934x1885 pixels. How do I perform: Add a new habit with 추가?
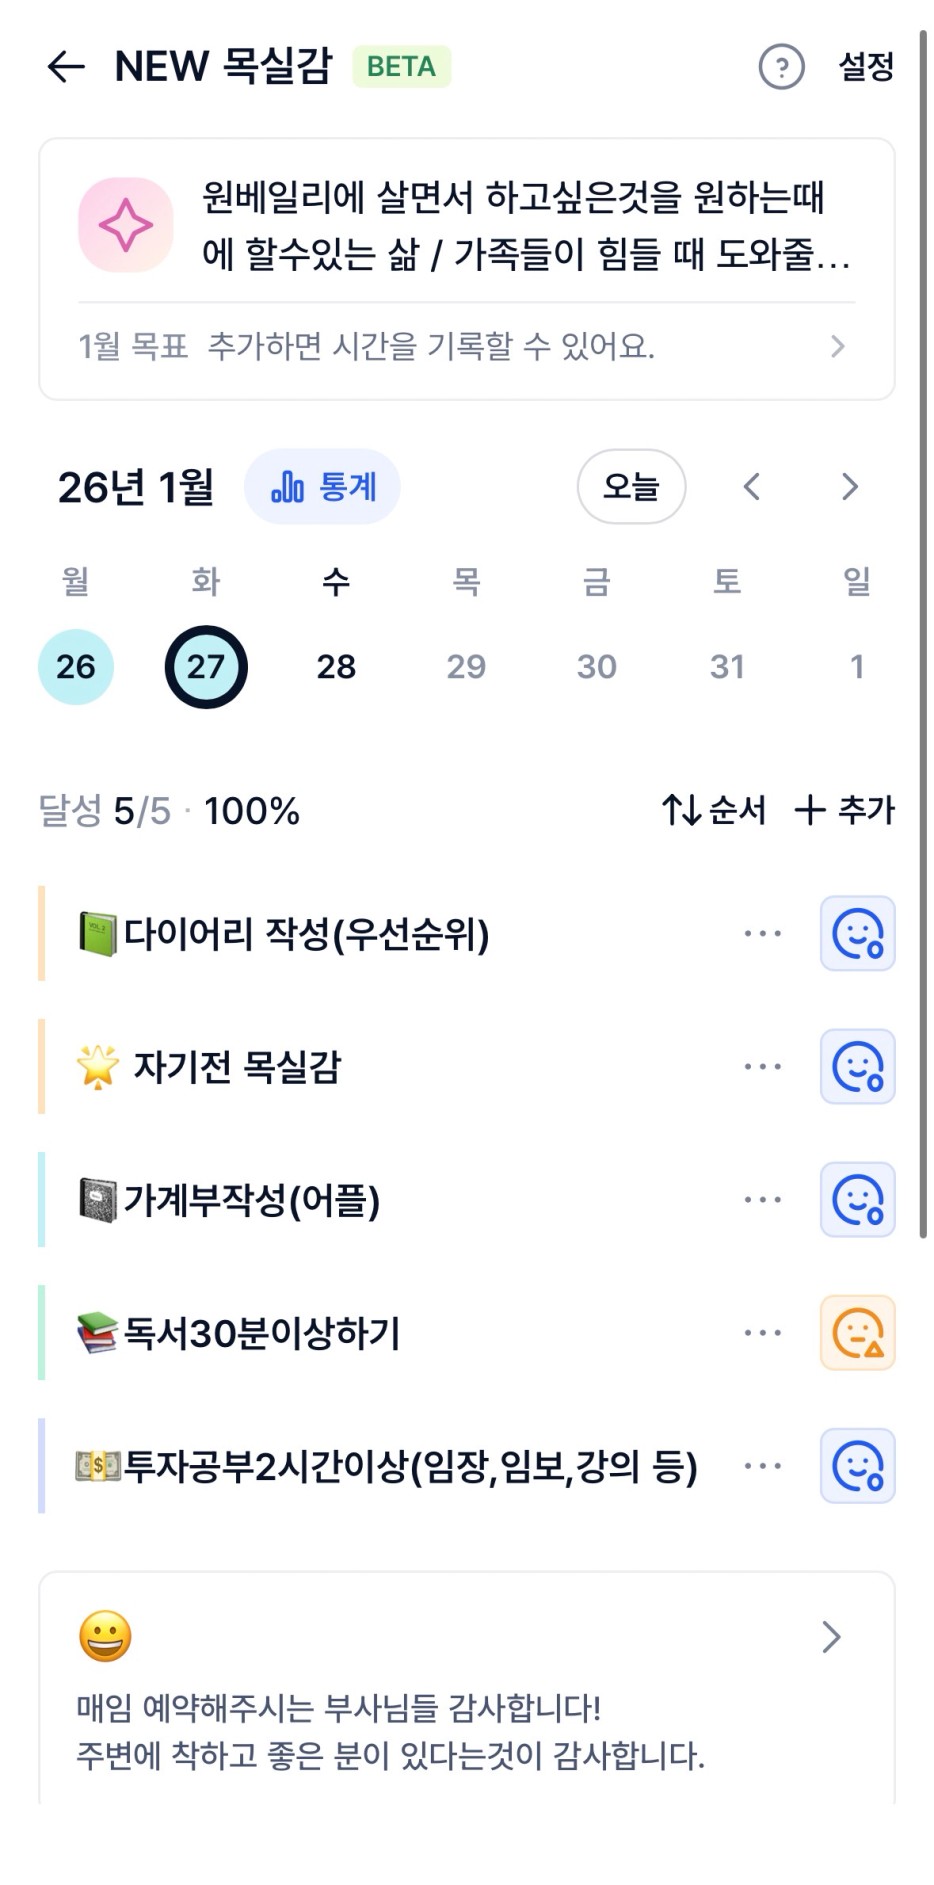point(845,810)
